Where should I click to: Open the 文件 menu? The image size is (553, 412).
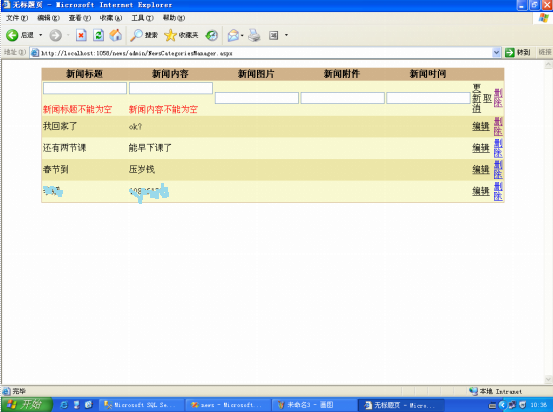click(x=17, y=18)
